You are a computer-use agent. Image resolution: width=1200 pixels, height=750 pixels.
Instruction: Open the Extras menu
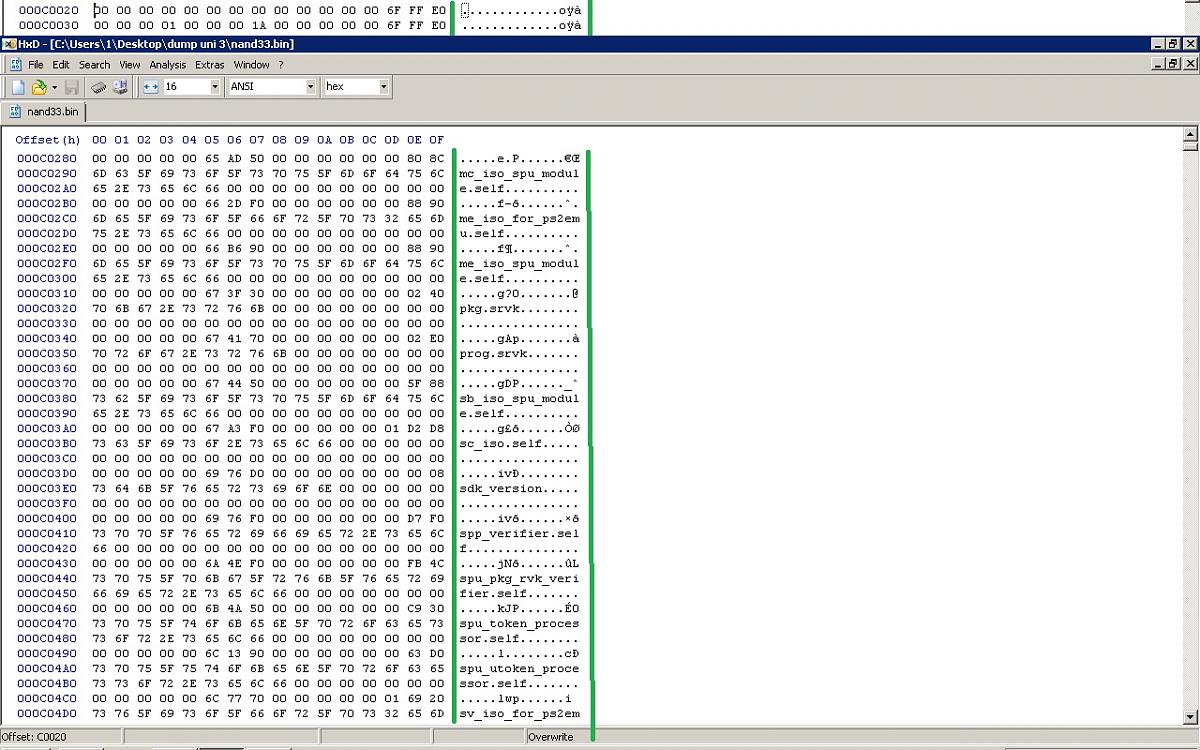tap(209, 65)
